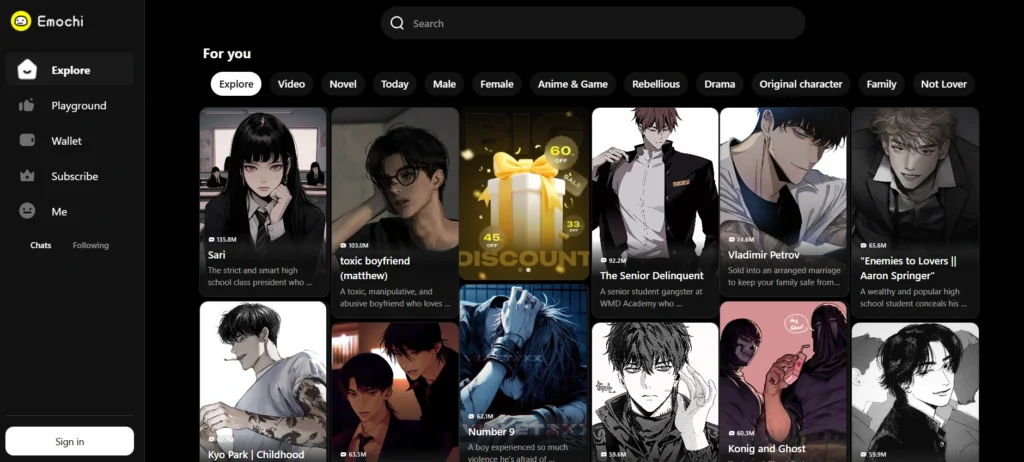Image resolution: width=1024 pixels, height=462 pixels.
Task: Open the Big Discount gift banner
Action: 524,193
